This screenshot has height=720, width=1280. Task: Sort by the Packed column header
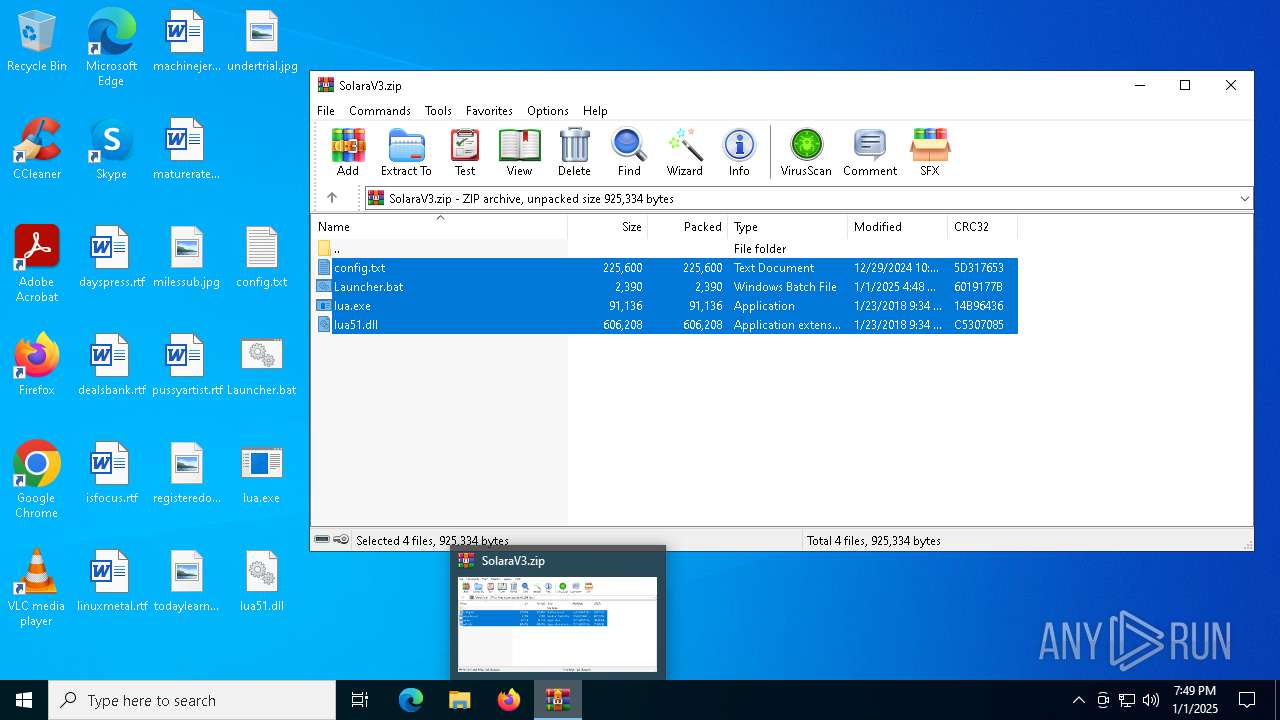(x=688, y=227)
